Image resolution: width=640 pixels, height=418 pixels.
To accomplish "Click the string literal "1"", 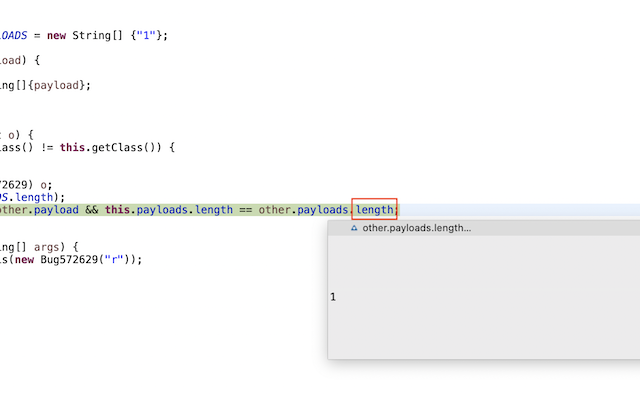I will pyautogui.click(x=146, y=36).
